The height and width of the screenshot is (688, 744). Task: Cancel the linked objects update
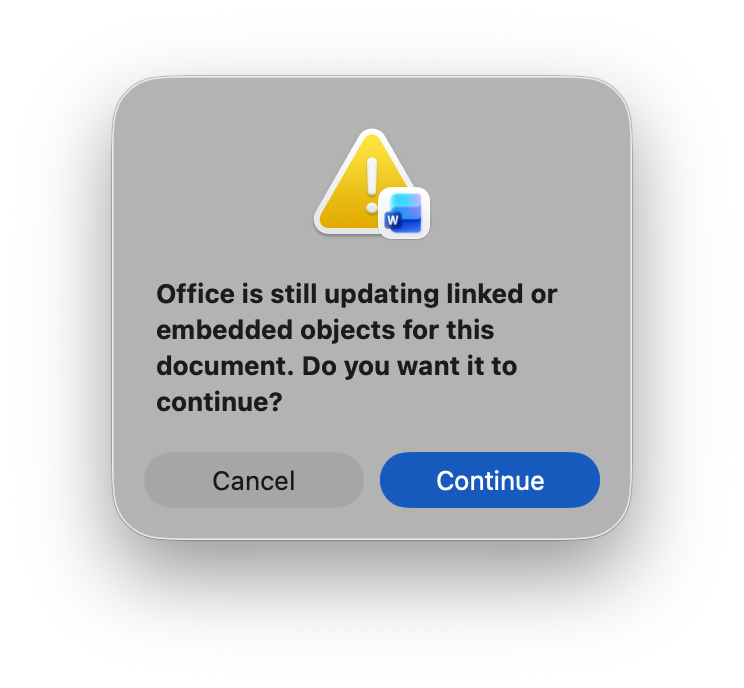point(254,480)
